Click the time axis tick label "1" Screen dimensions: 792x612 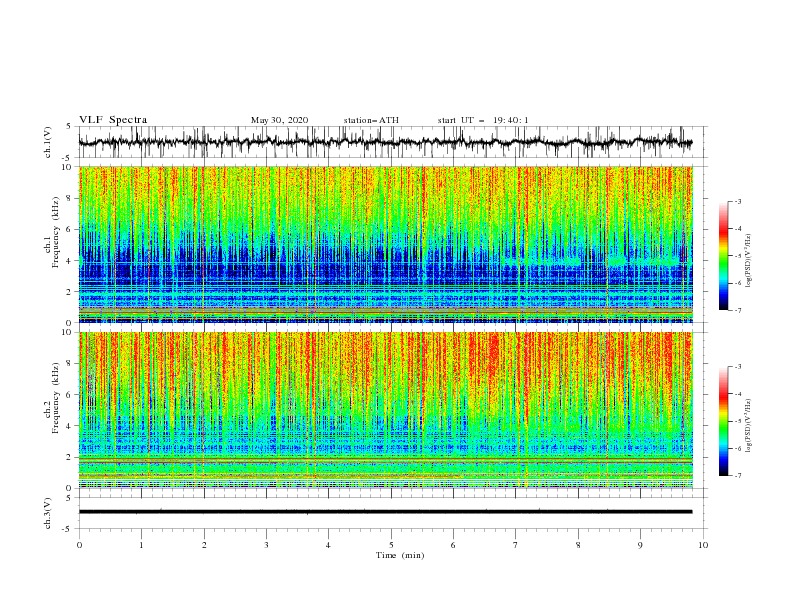coord(141,545)
